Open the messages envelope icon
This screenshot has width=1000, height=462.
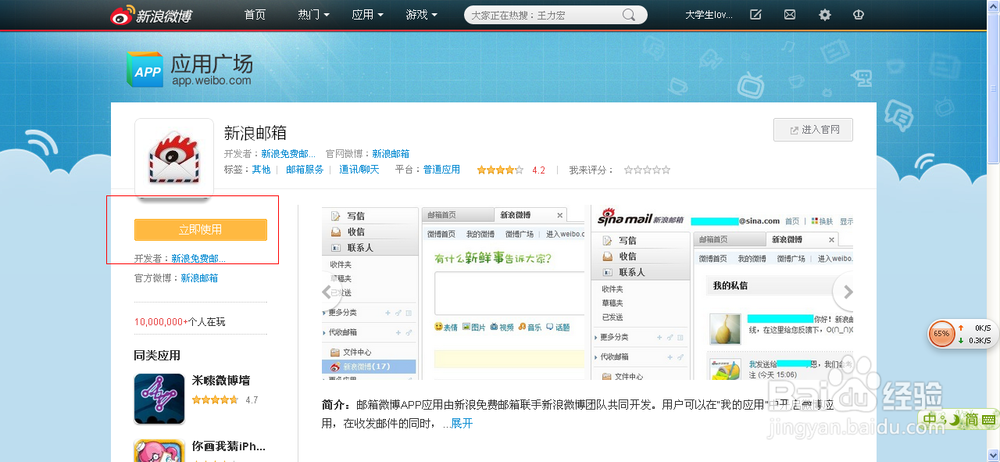(x=790, y=15)
